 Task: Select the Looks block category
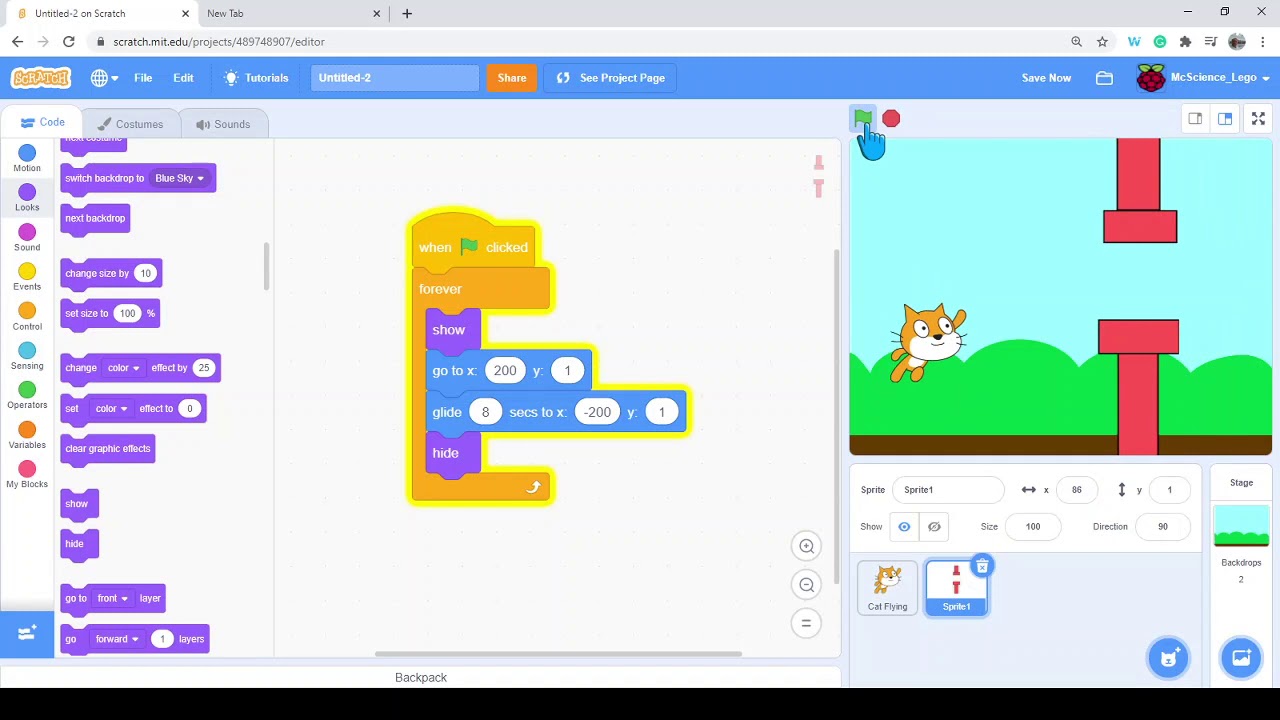27,197
